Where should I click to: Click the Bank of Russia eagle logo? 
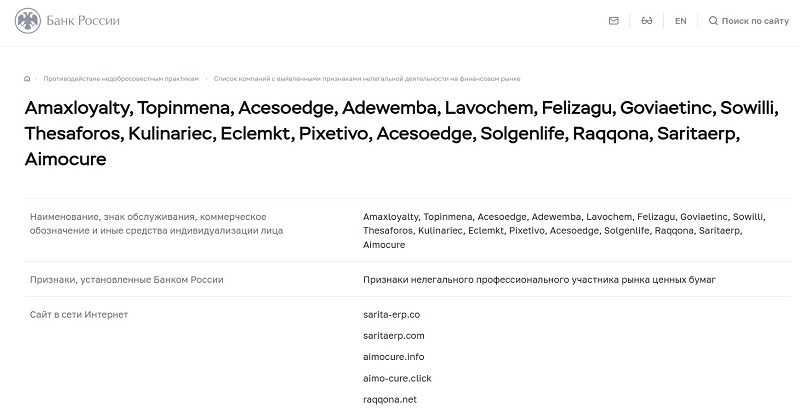click(28, 21)
